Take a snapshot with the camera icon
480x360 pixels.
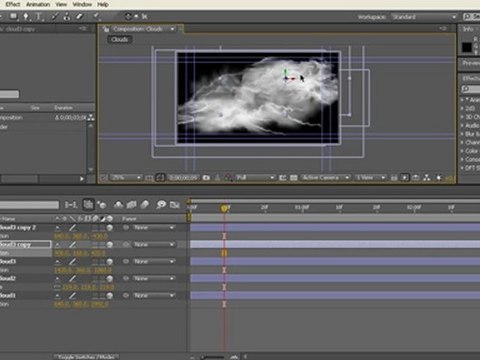[206, 178]
